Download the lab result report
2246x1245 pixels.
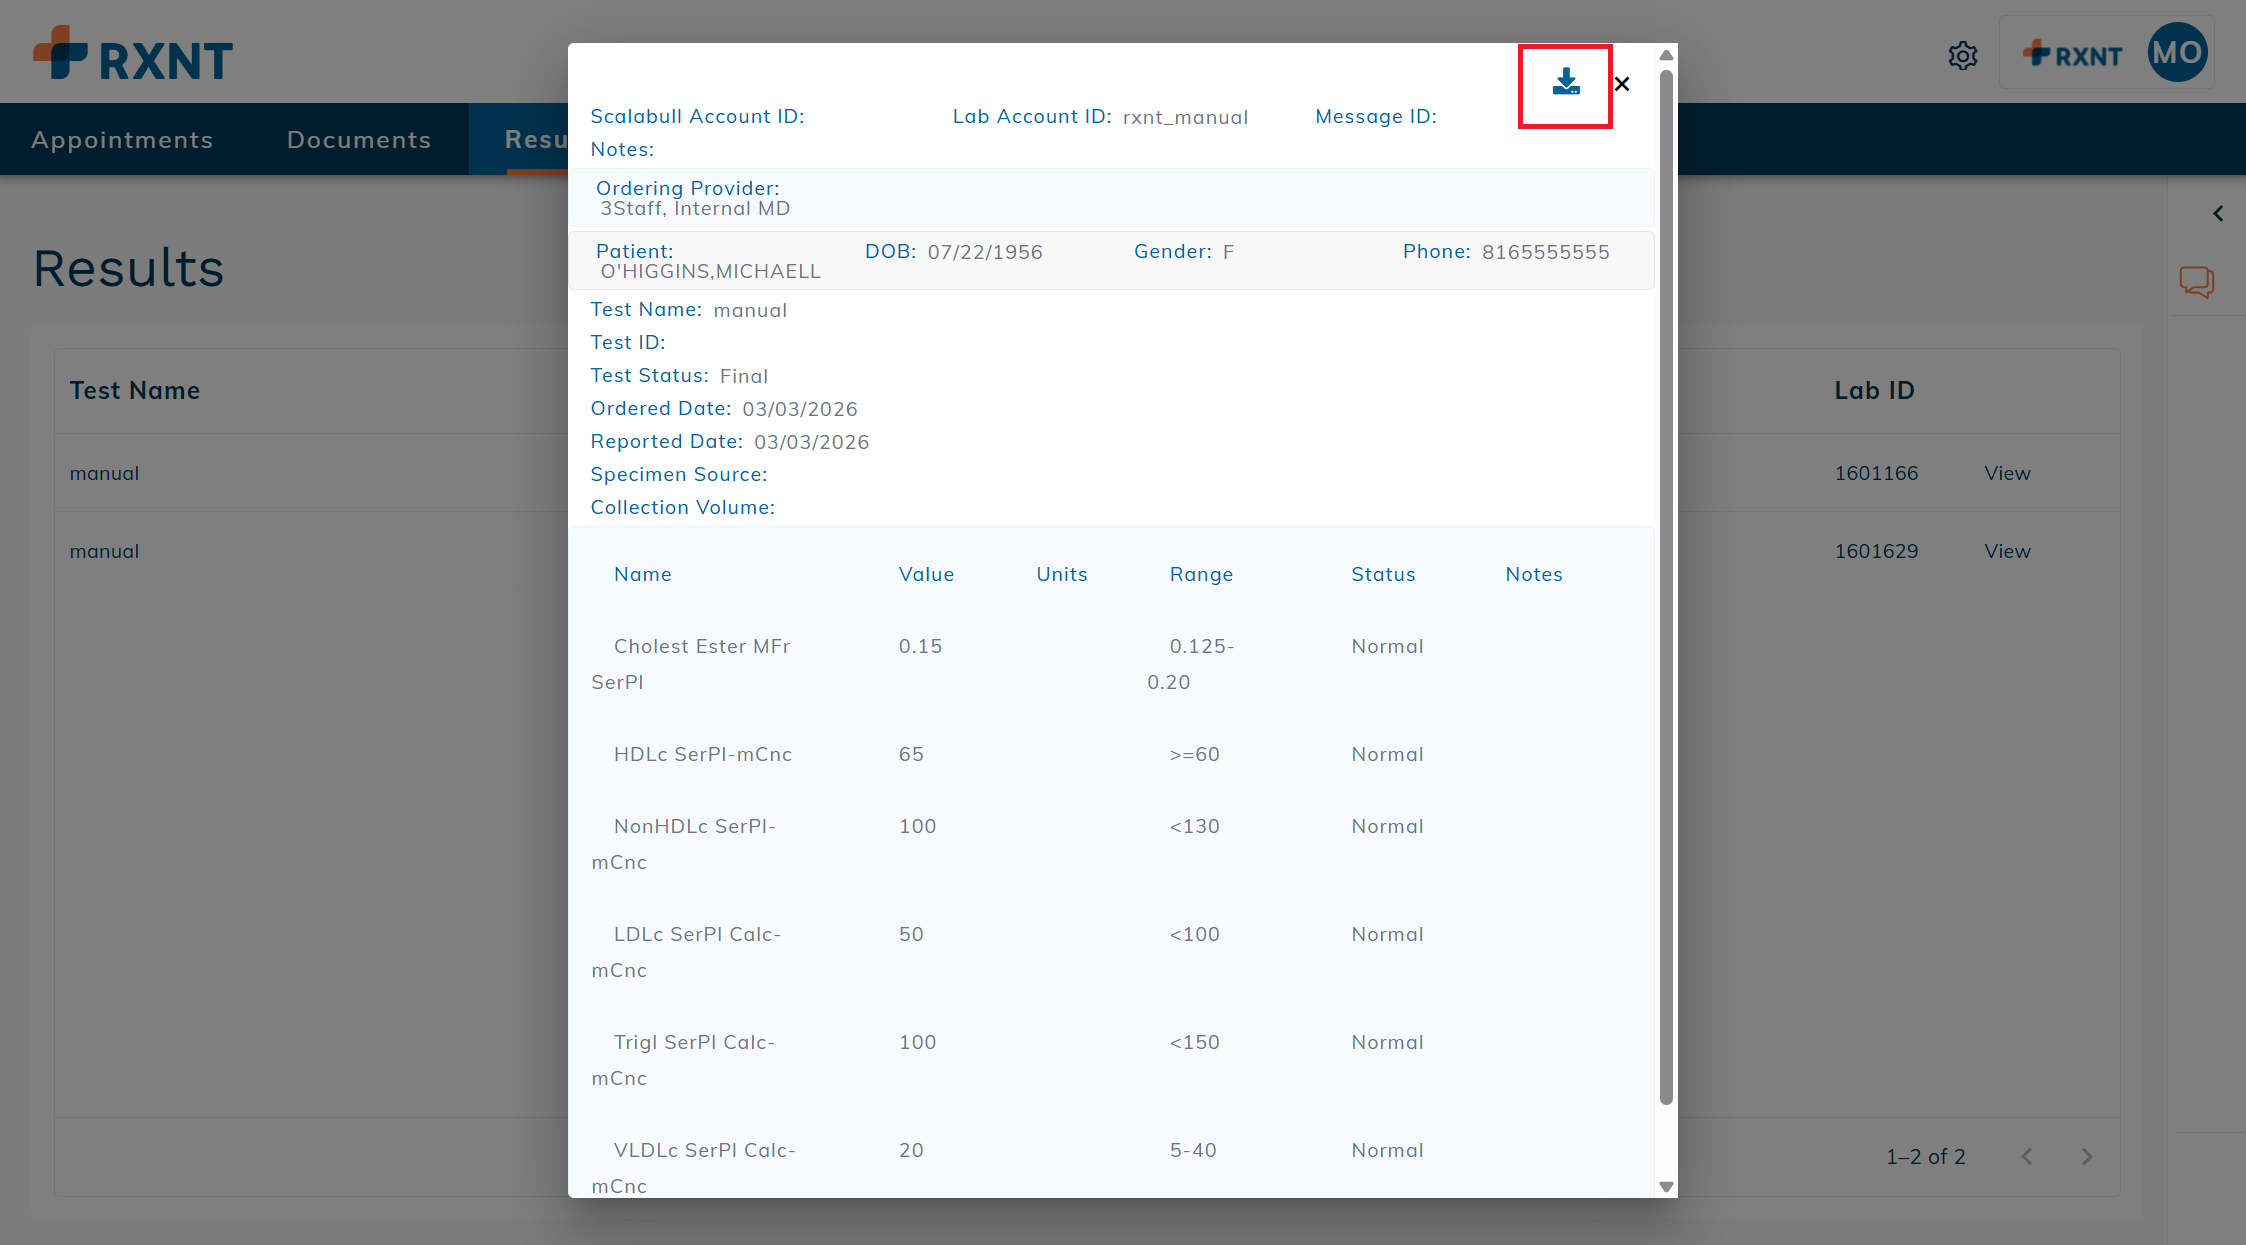pos(1565,84)
